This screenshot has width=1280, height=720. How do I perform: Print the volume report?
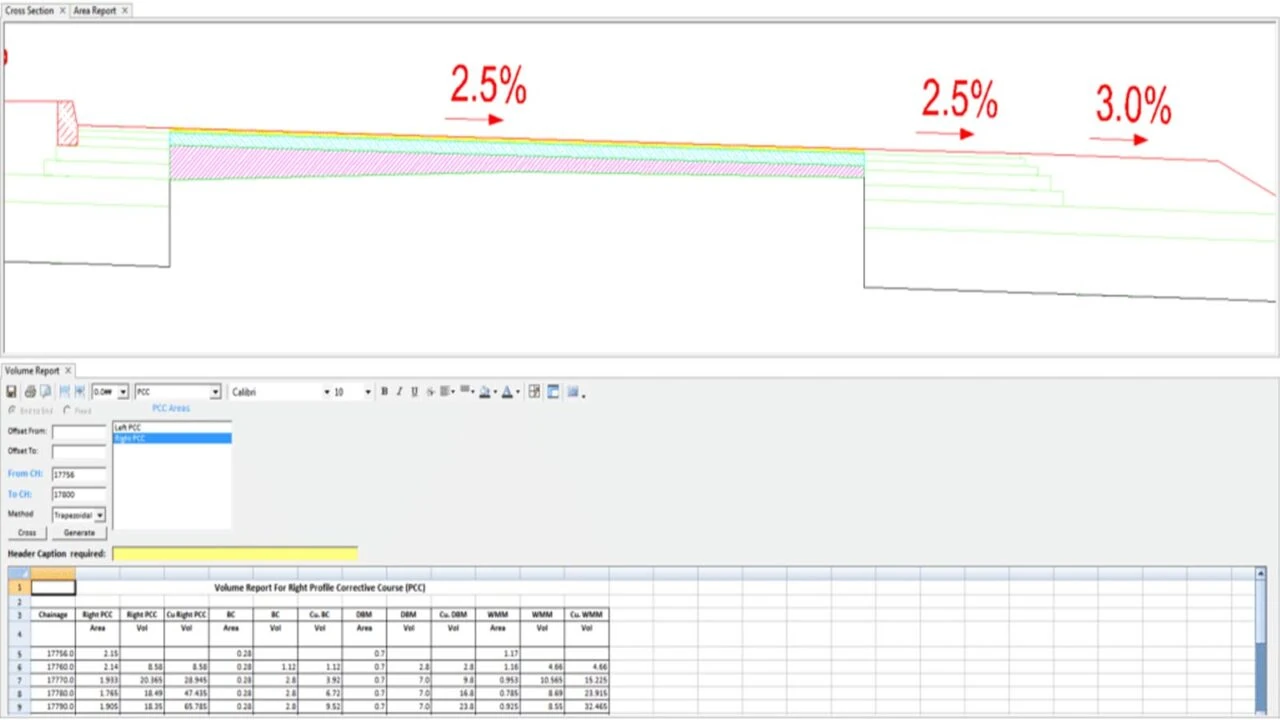[31, 392]
